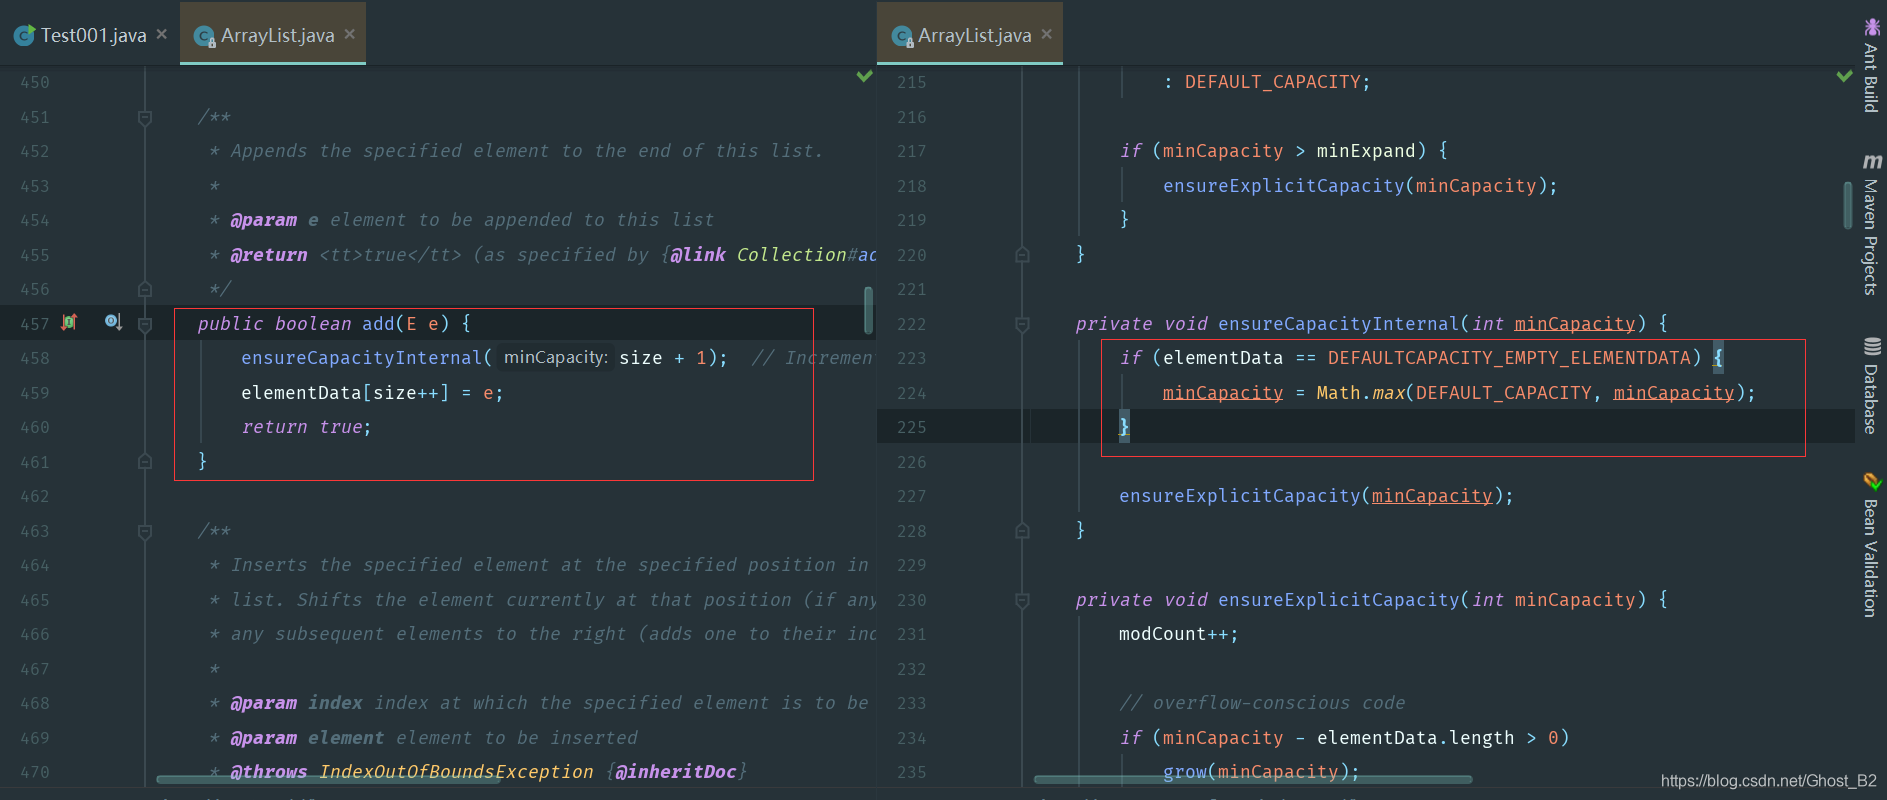The width and height of the screenshot is (1887, 800).
Task: Click Math.max on line 224
Action: 1360,393
